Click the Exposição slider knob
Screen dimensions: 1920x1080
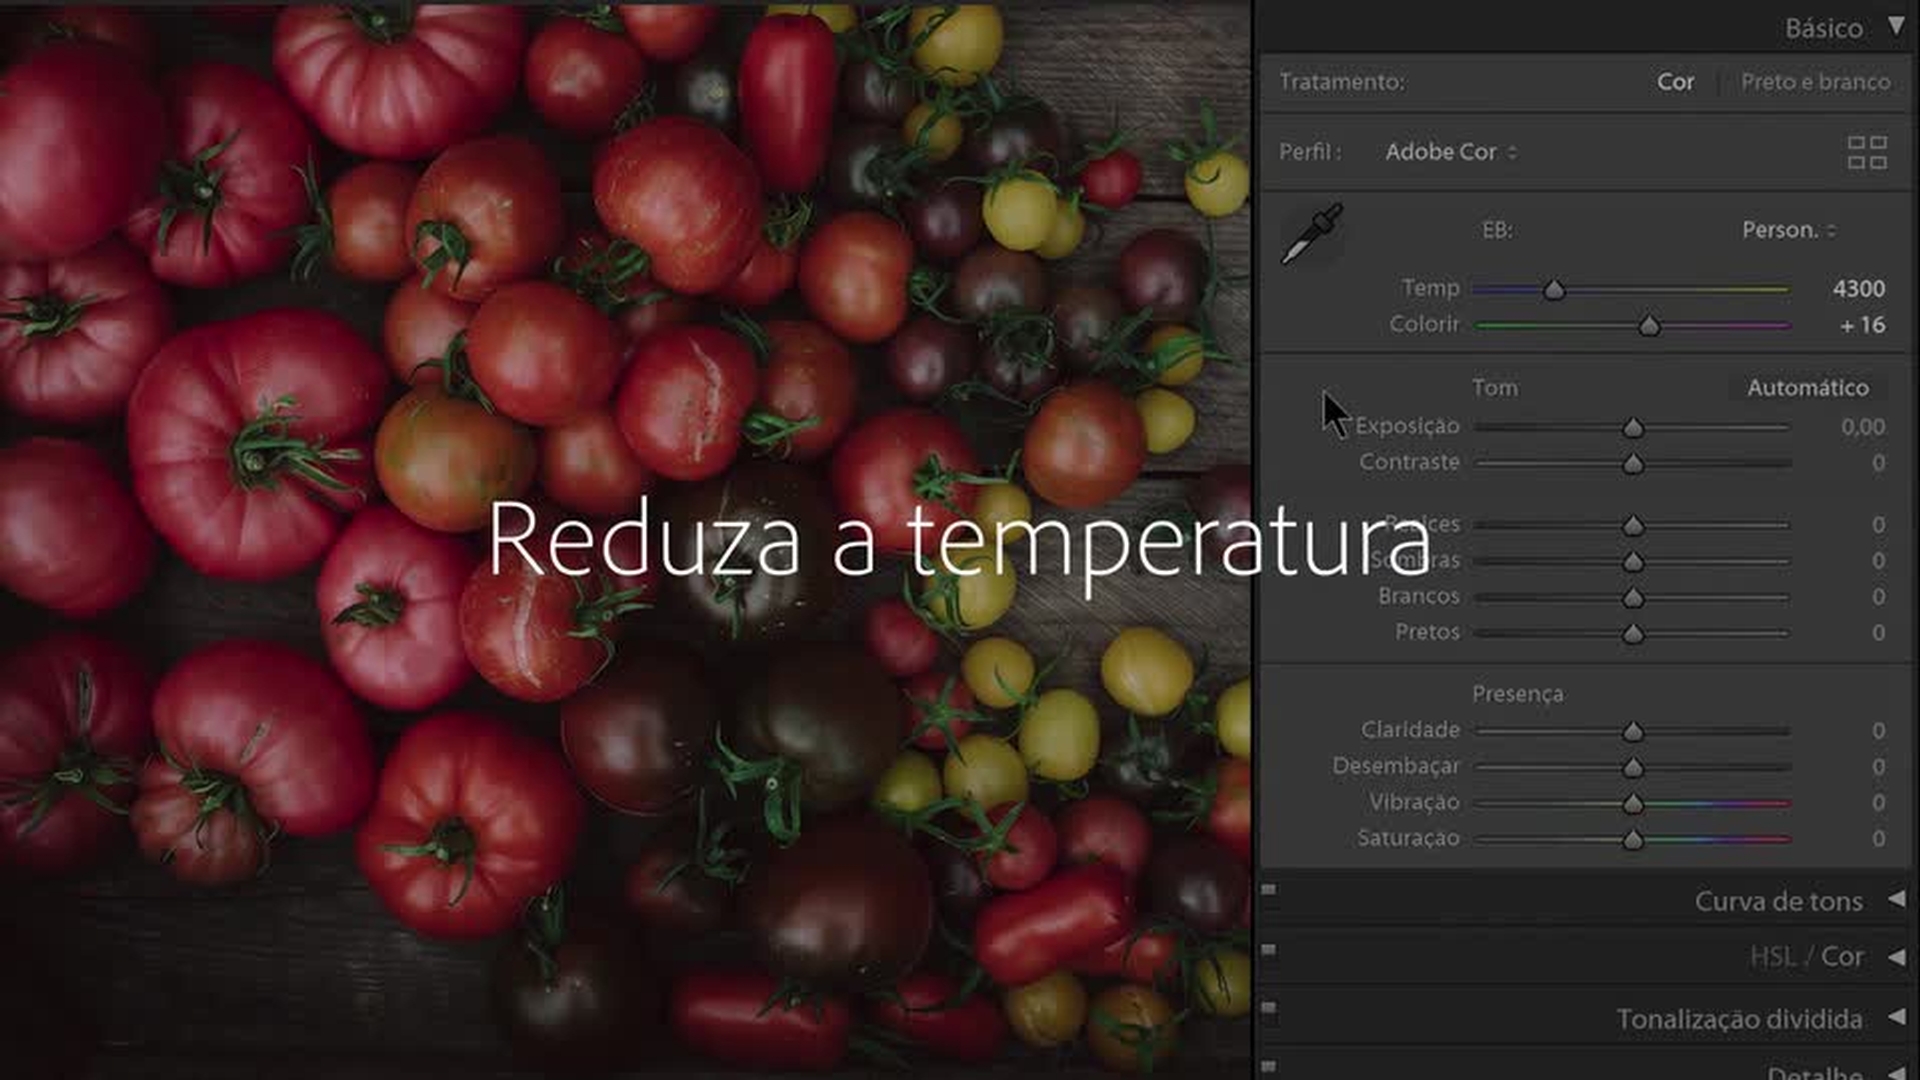pos(1633,428)
